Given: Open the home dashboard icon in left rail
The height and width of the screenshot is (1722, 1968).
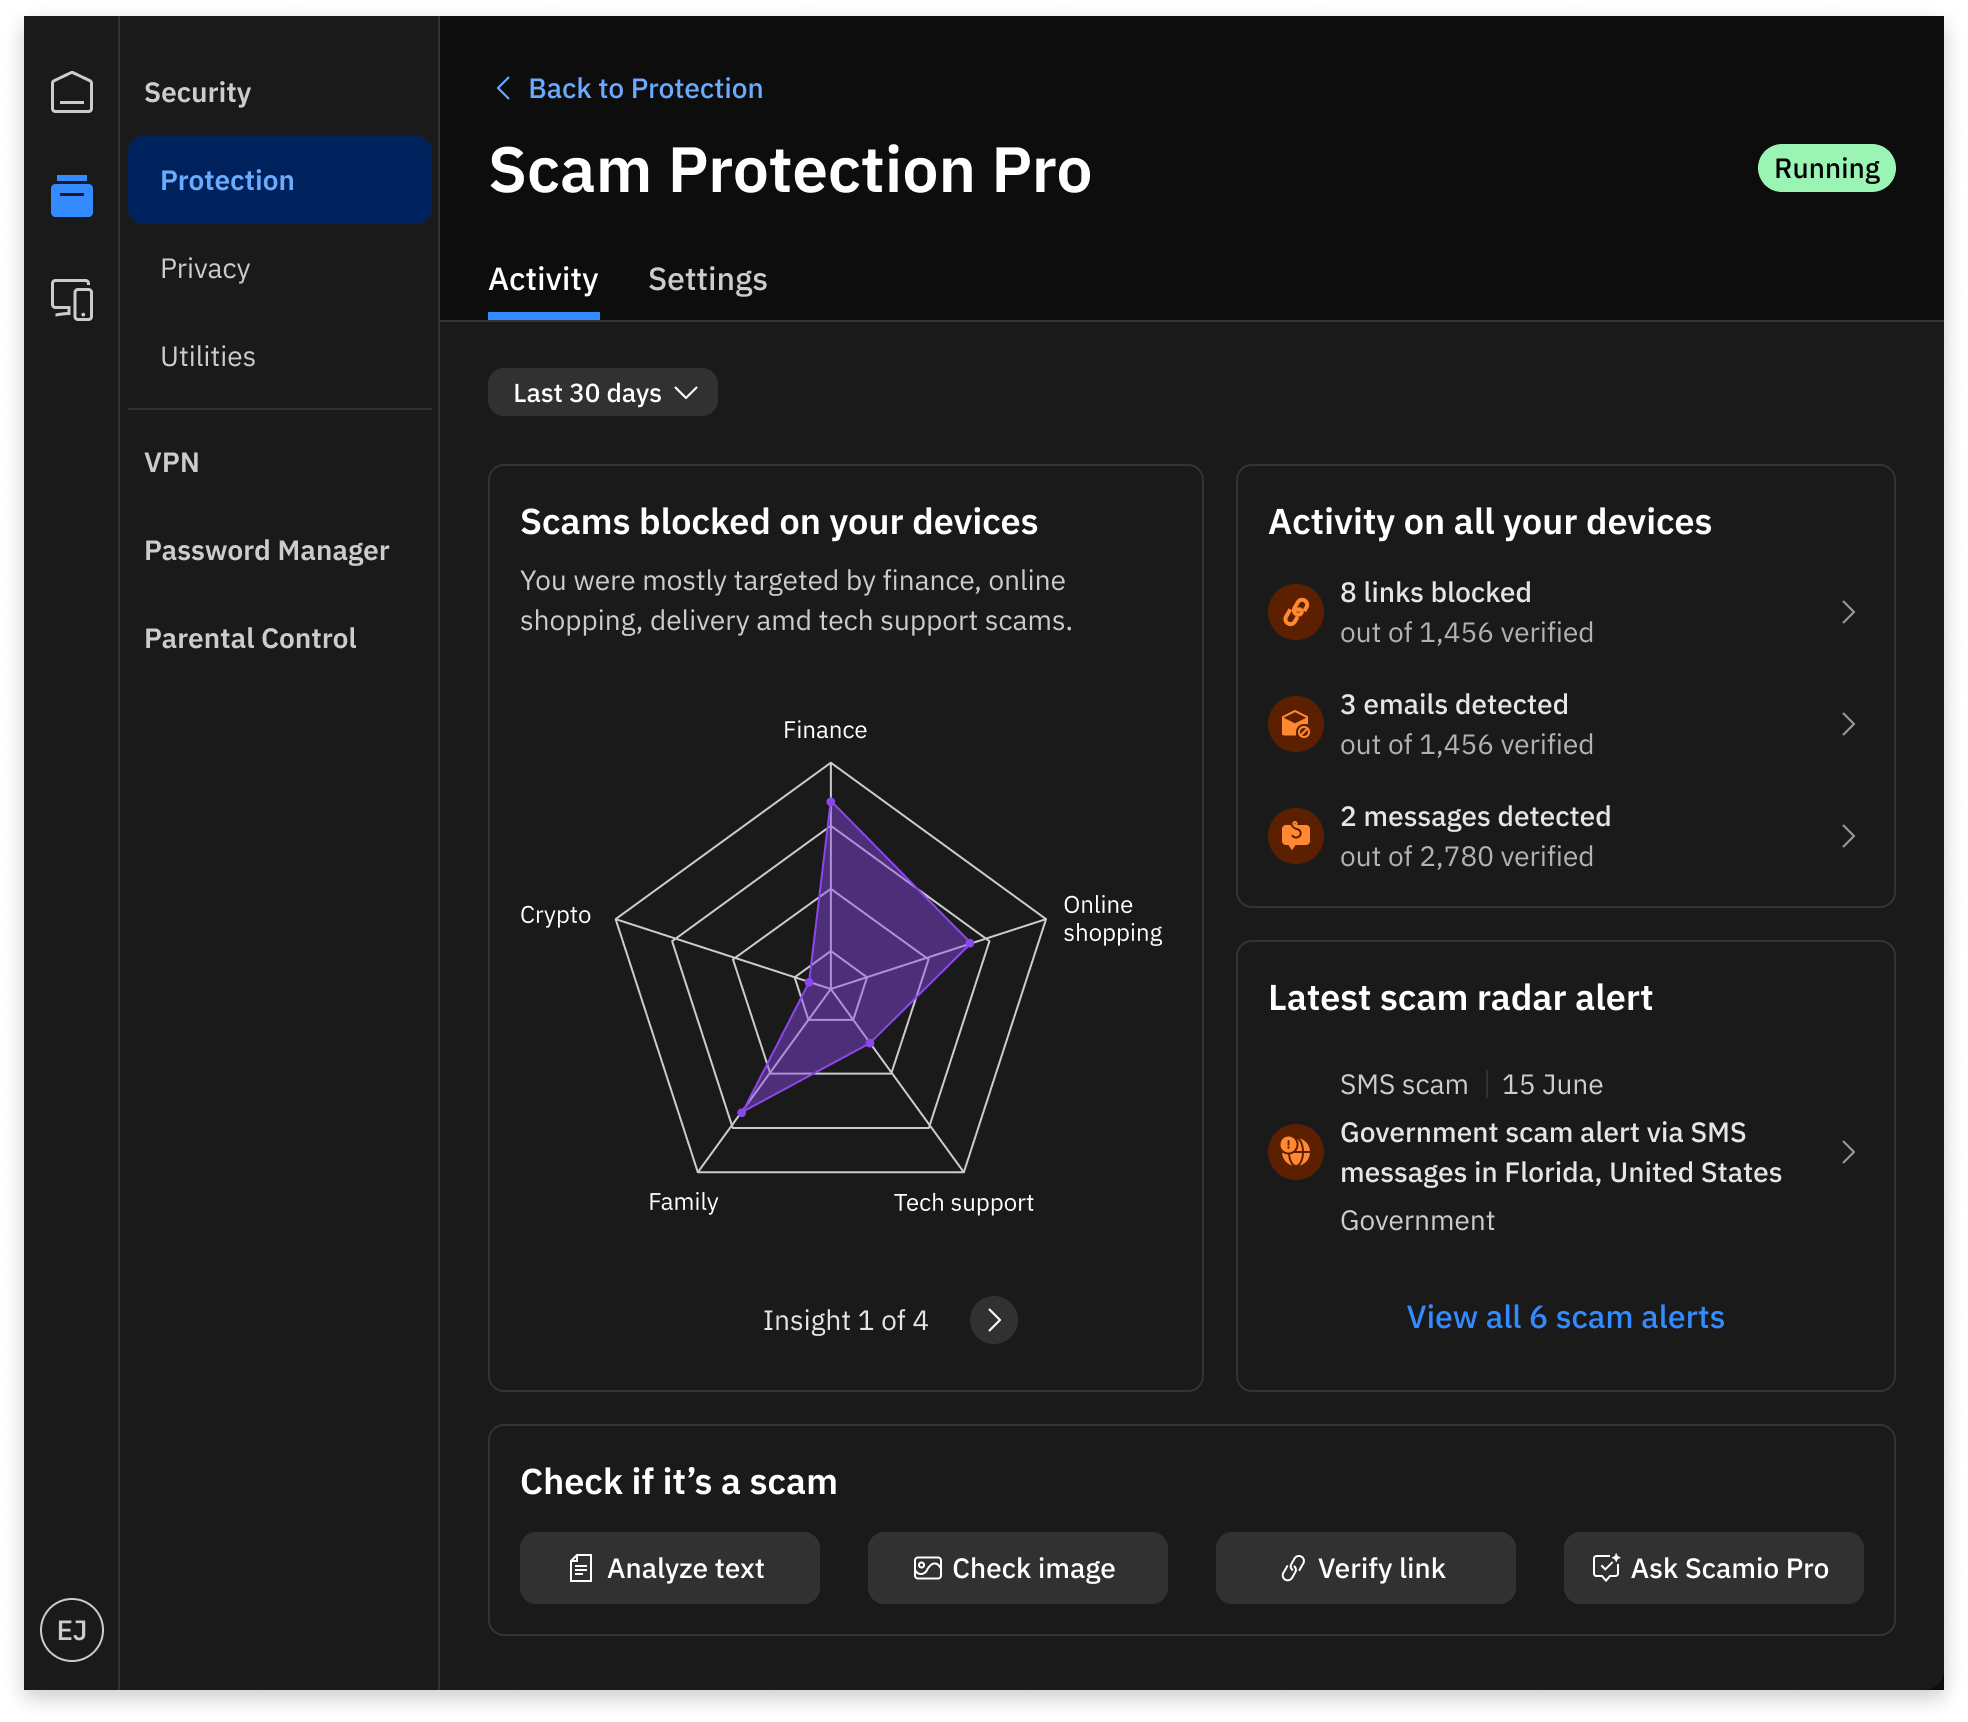Looking at the screenshot, I should pyautogui.click(x=72, y=92).
